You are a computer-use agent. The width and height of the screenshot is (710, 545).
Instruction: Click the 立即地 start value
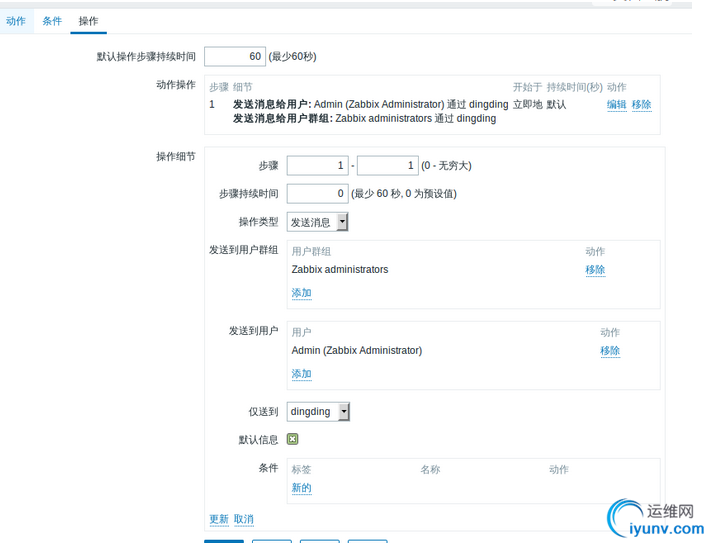[x=528, y=105]
